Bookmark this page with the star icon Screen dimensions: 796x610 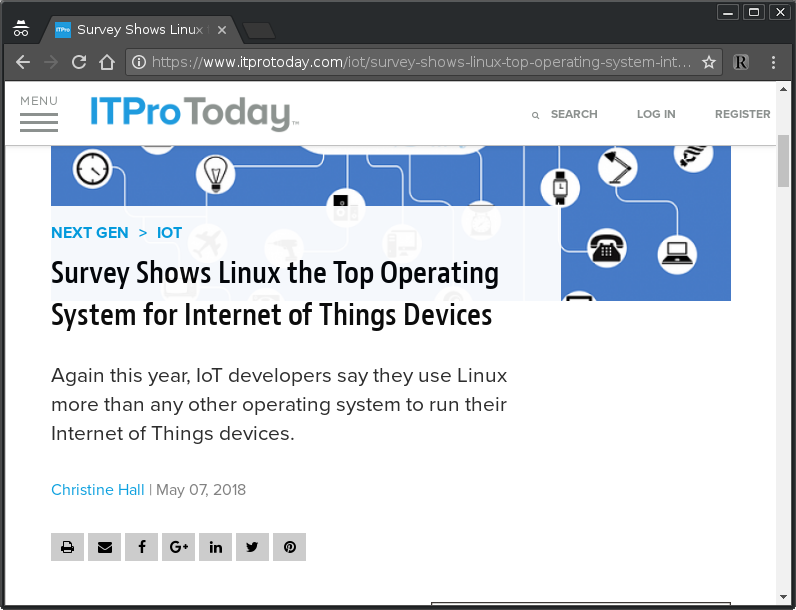709,62
